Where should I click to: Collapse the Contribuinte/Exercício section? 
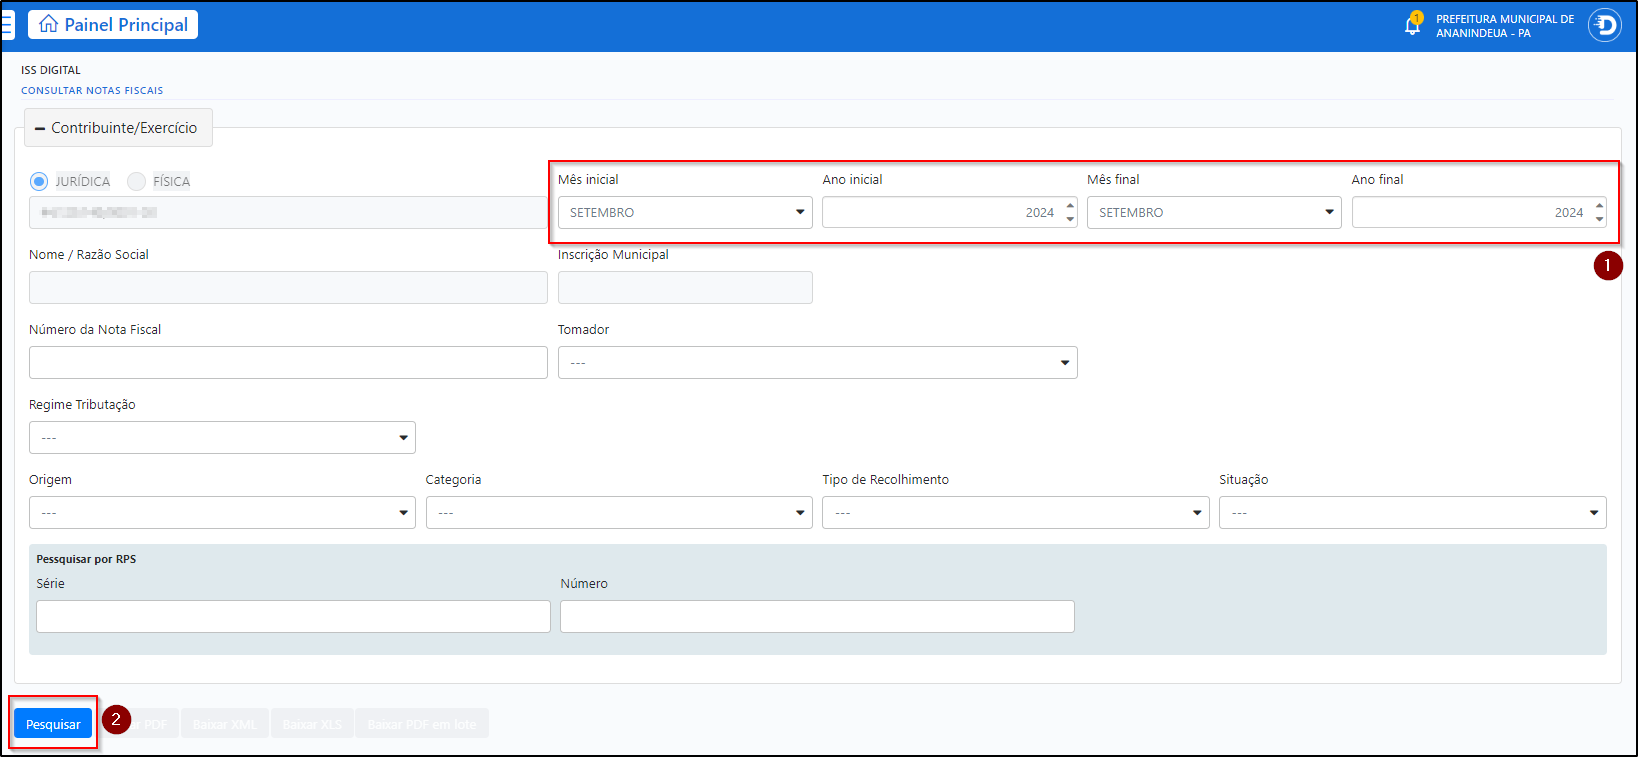tap(118, 128)
